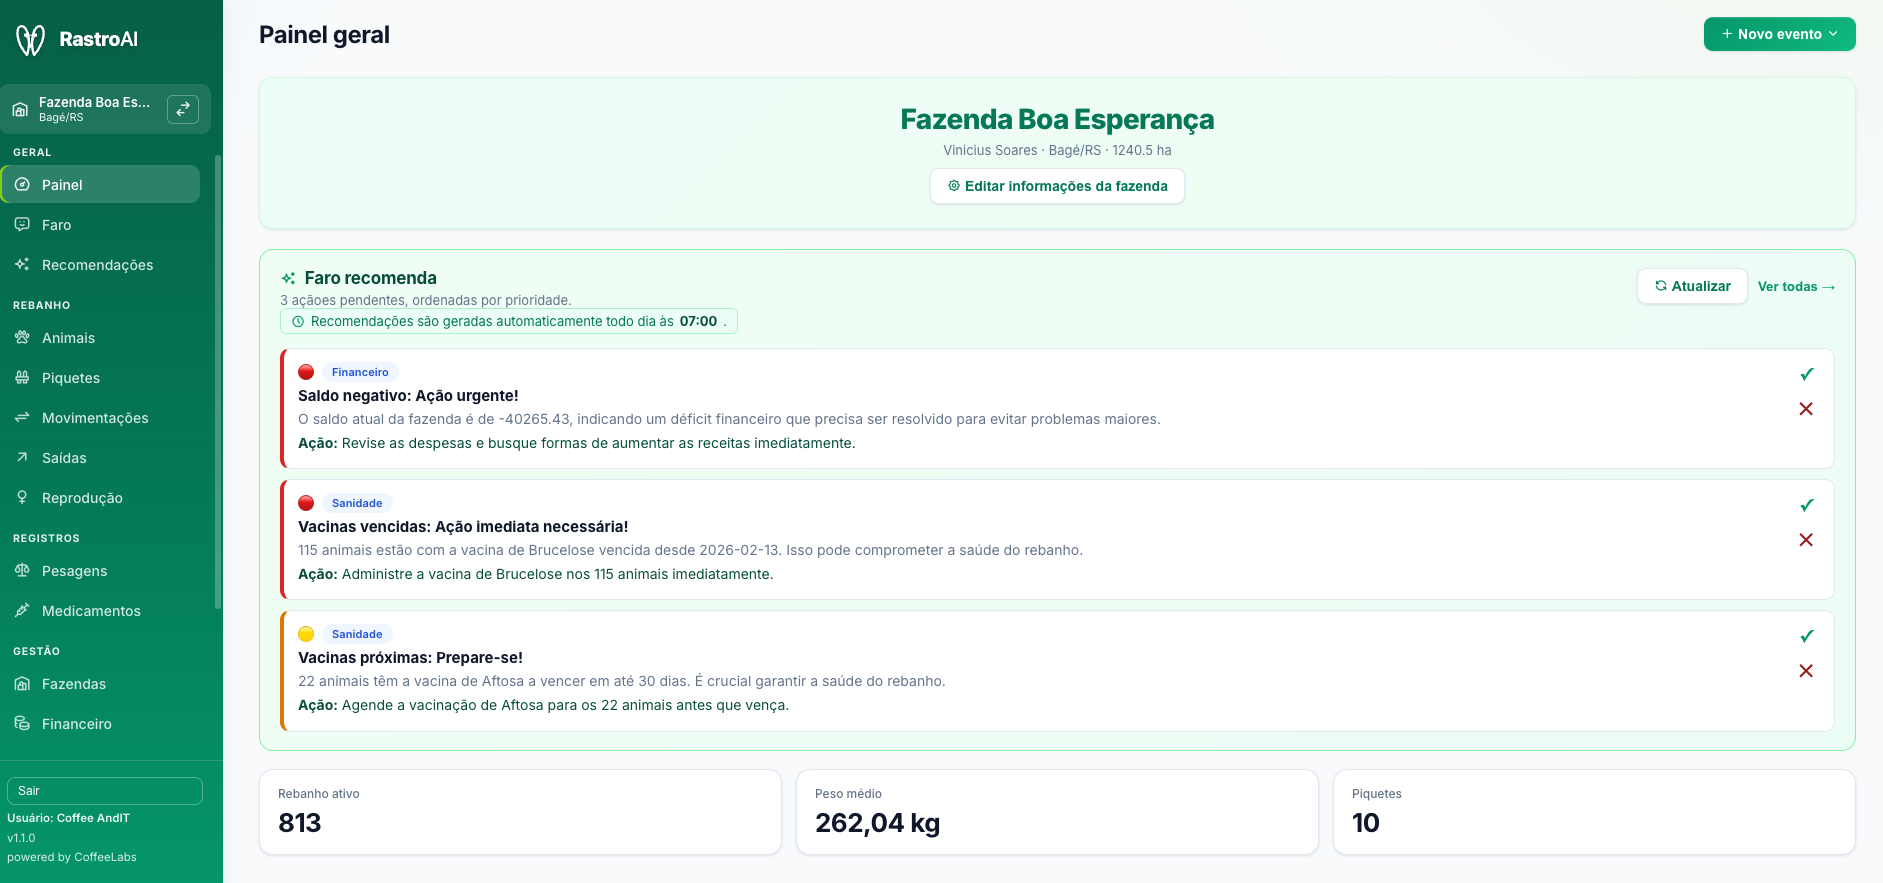Click the Atualizar button
The height and width of the screenshot is (883, 1883).
tap(1692, 286)
